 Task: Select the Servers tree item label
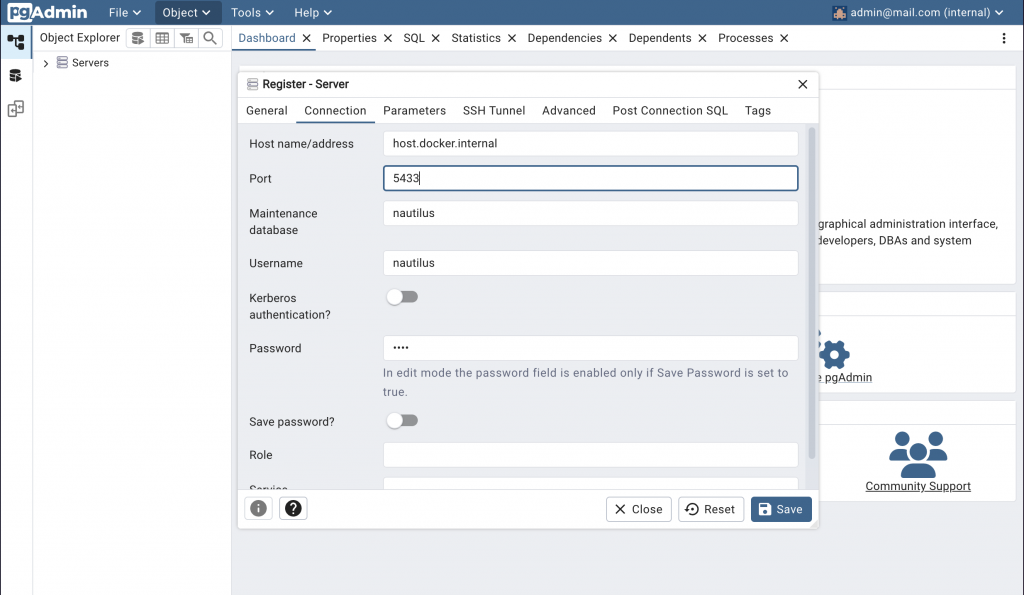click(90, 63)
